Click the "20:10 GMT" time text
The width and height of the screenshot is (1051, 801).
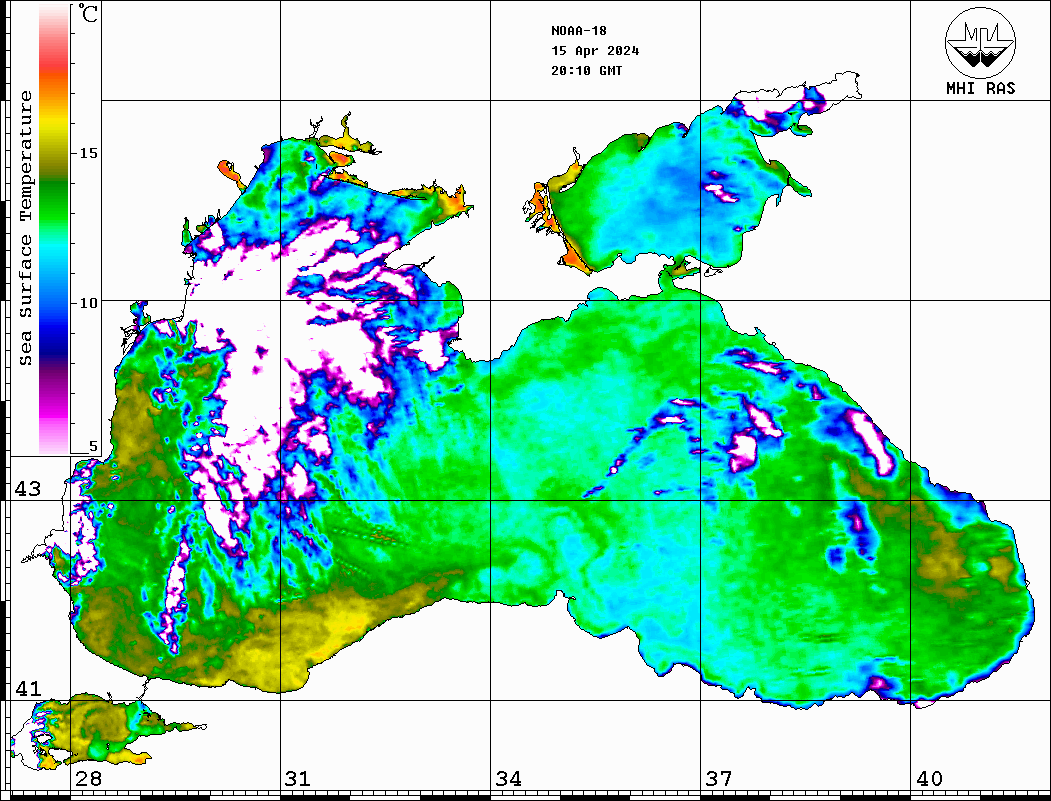pyautogui.click(x=586, y=70)
